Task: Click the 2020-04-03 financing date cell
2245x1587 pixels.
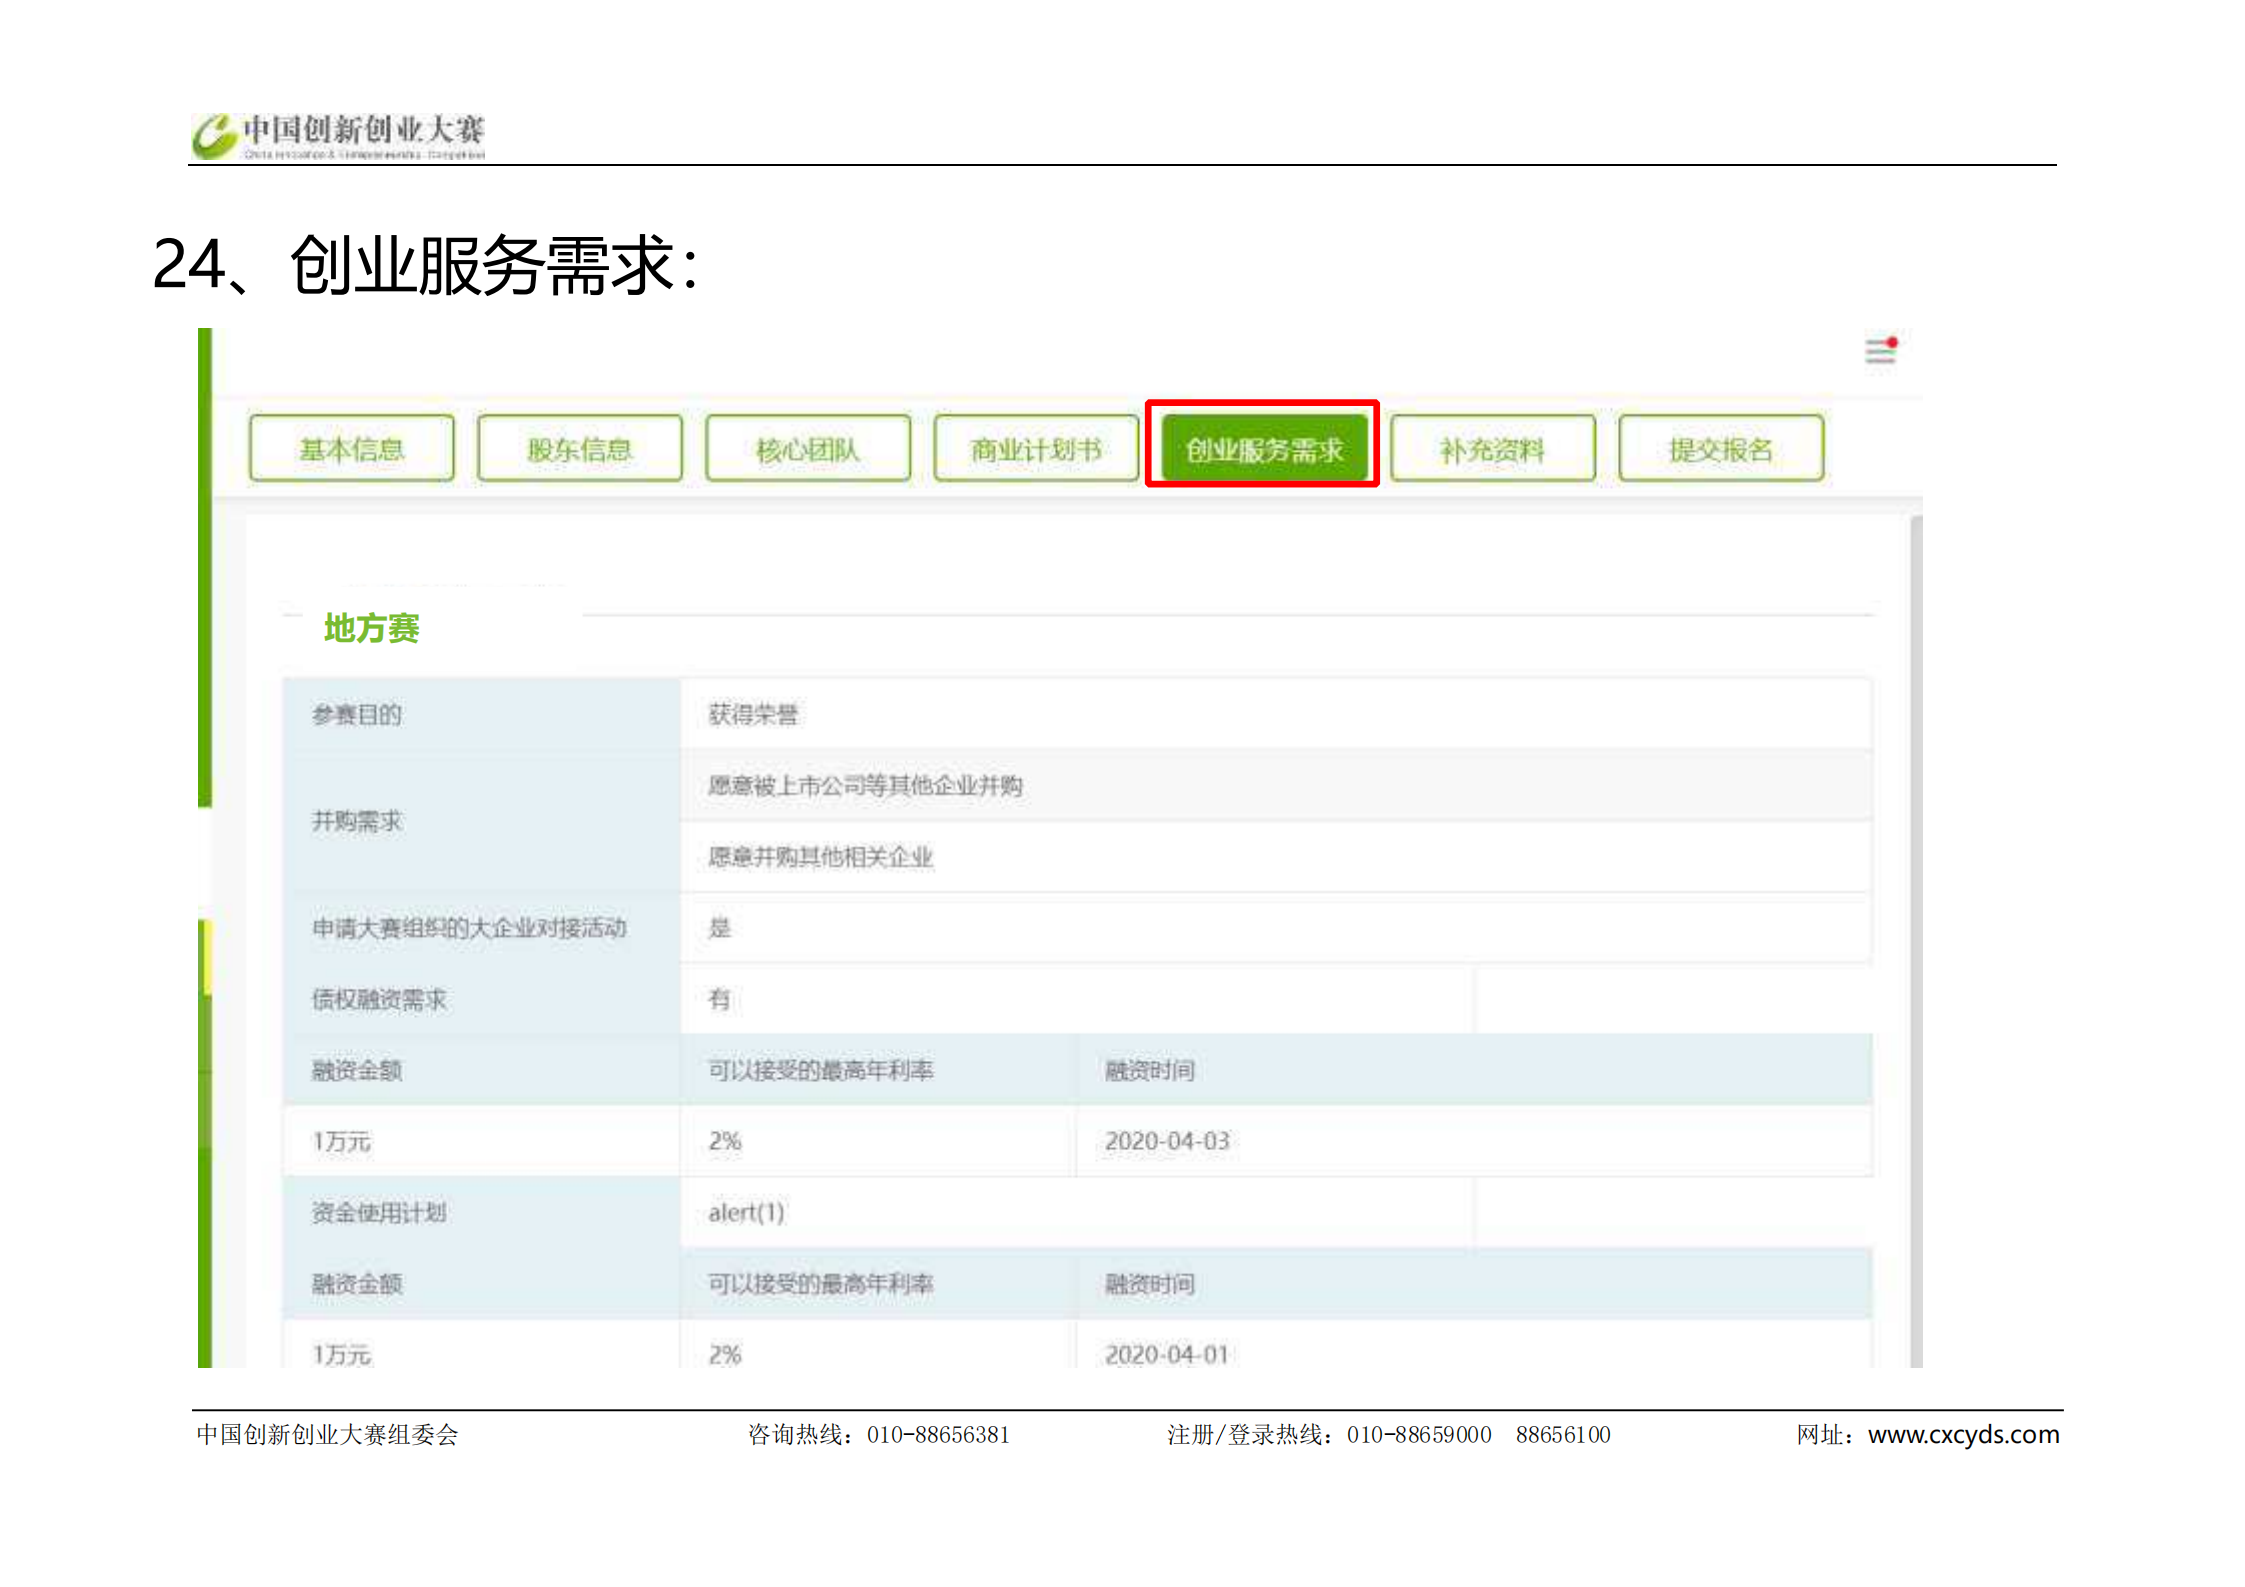Action: [1167, 1141]
